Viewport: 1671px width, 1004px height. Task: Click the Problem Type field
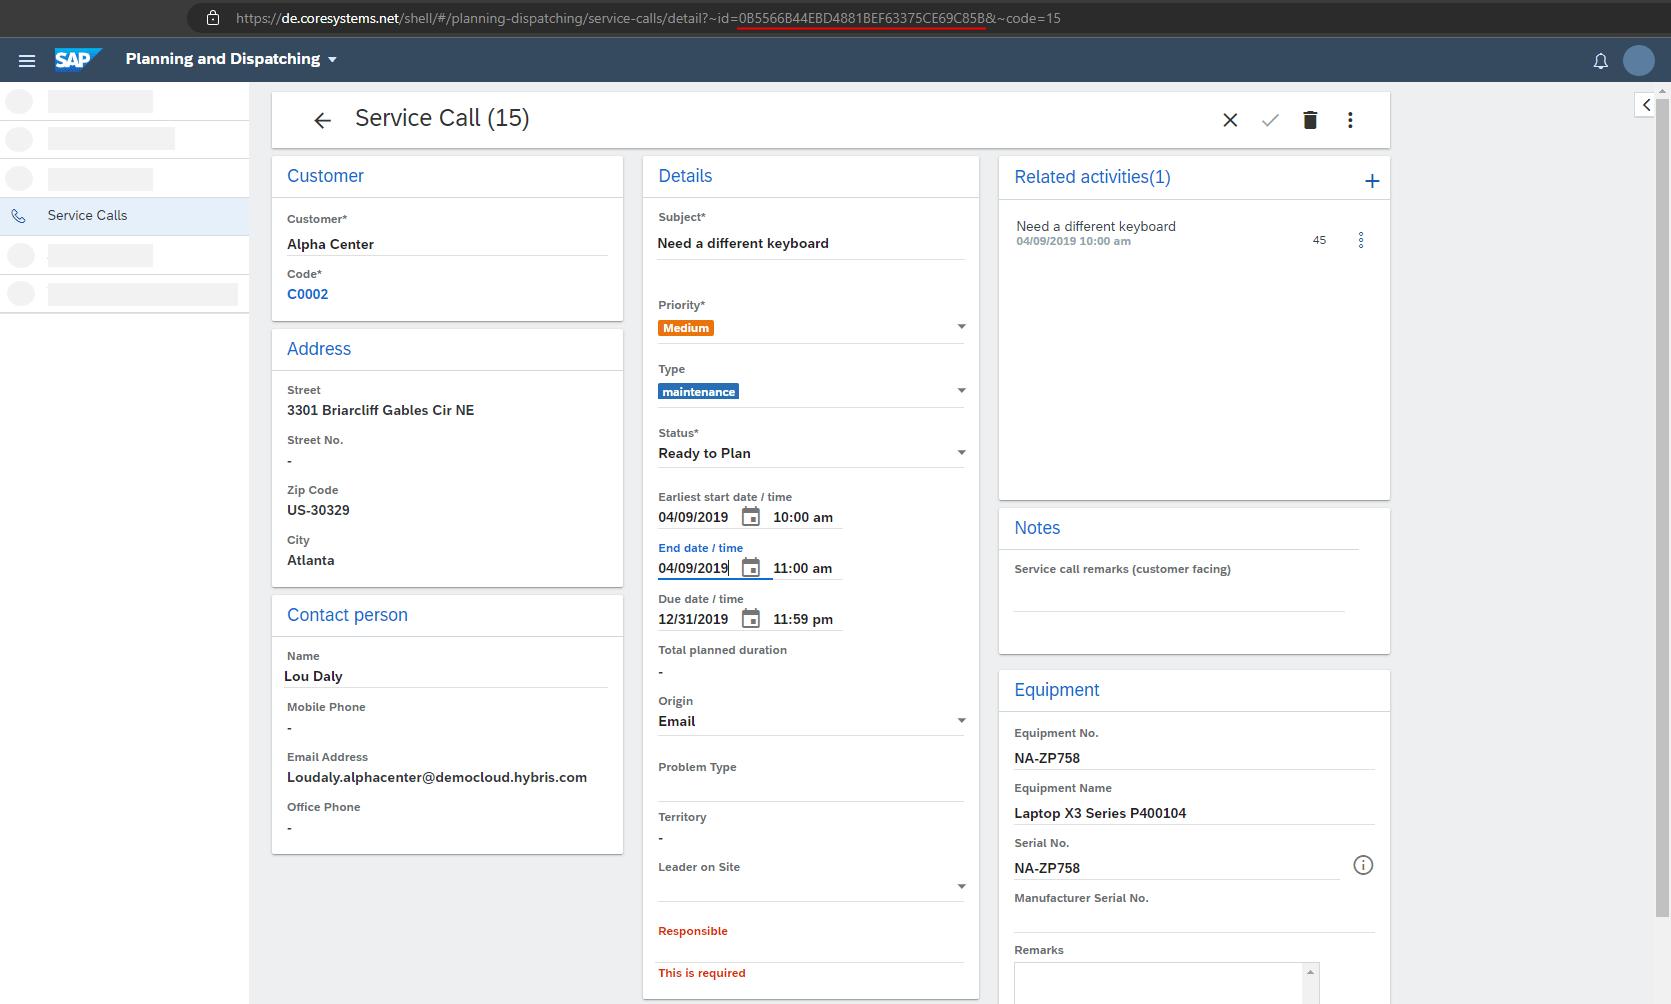click(x=811, y=789)
